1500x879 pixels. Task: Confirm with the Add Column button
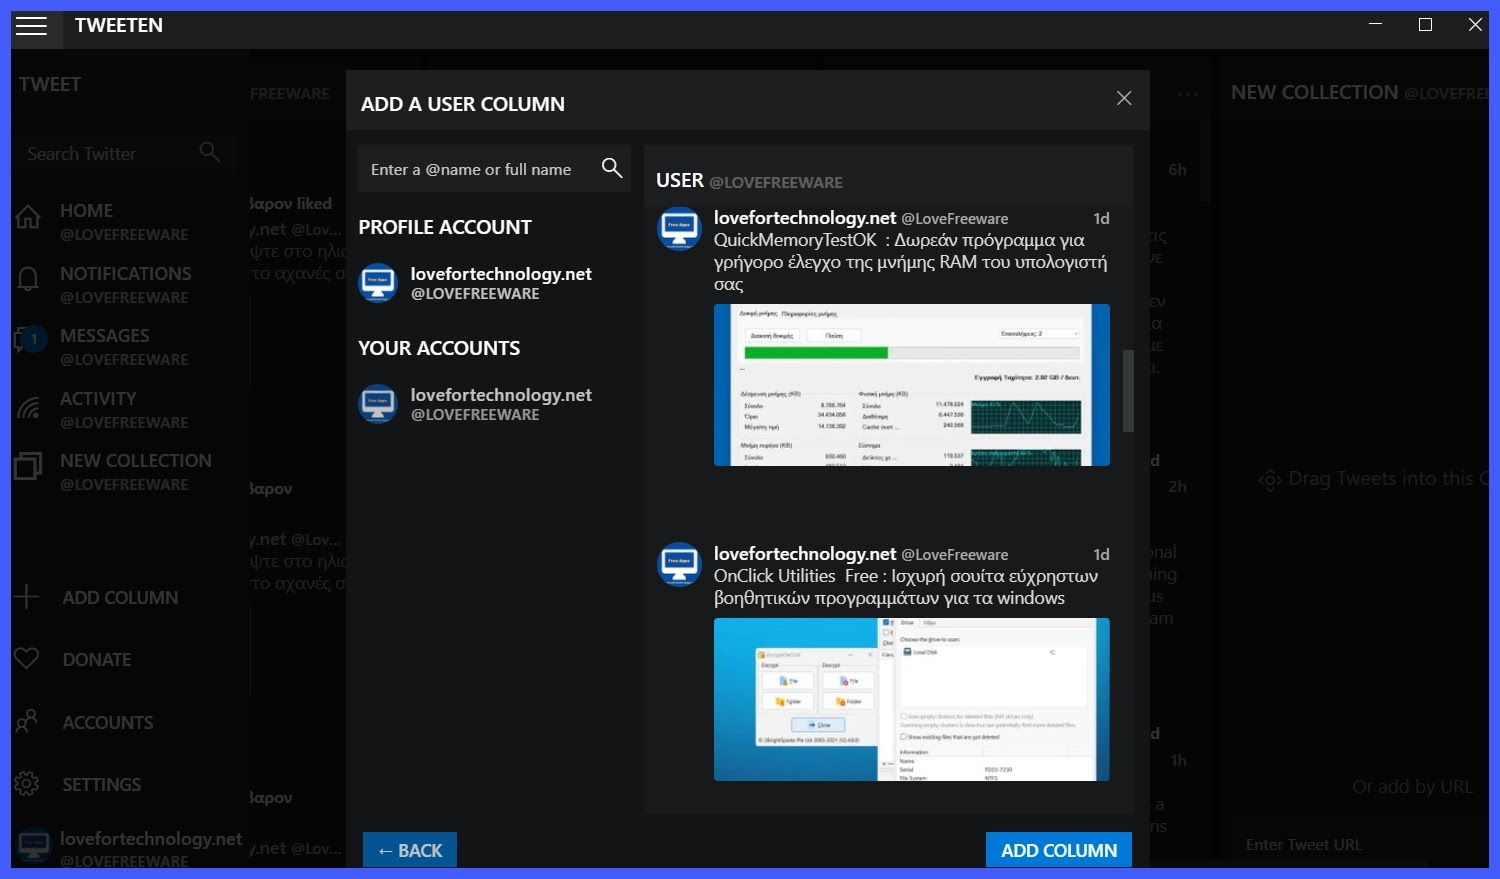point(1059,850)
